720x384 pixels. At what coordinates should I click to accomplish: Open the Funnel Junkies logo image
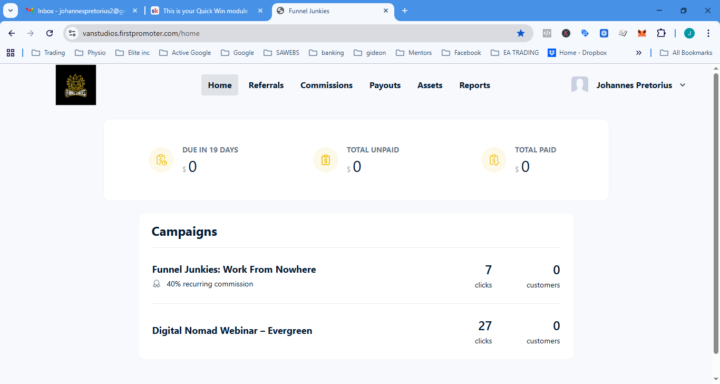(x=76, y=85)
